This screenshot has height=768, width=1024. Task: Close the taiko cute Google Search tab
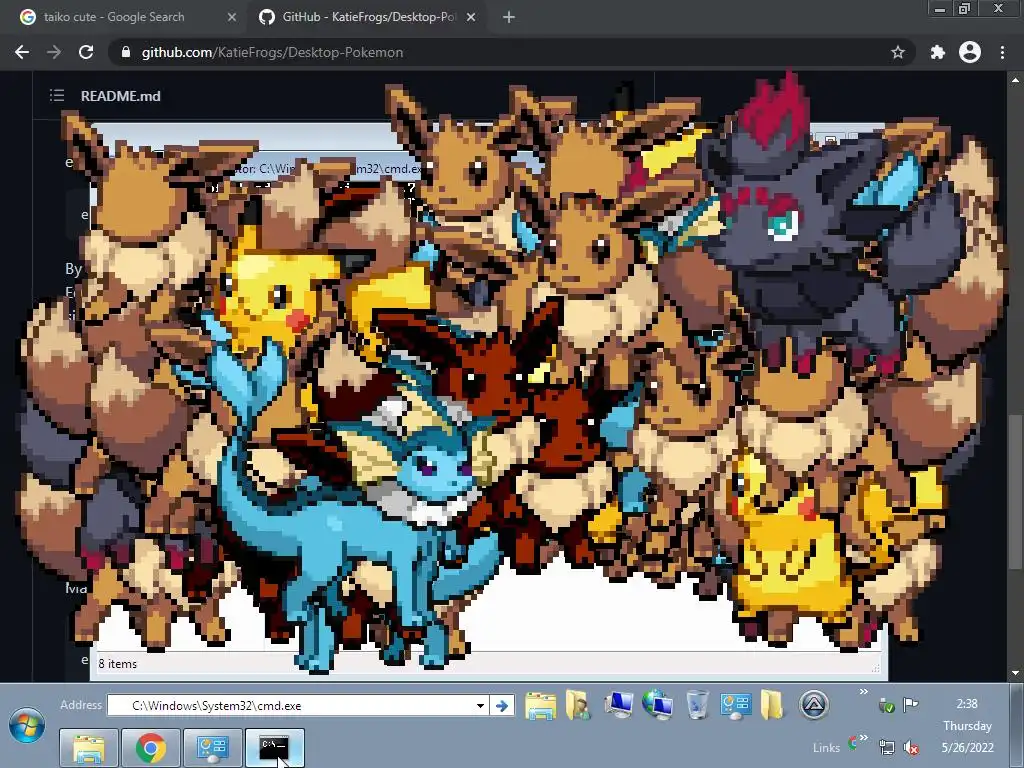coord(232,17)
